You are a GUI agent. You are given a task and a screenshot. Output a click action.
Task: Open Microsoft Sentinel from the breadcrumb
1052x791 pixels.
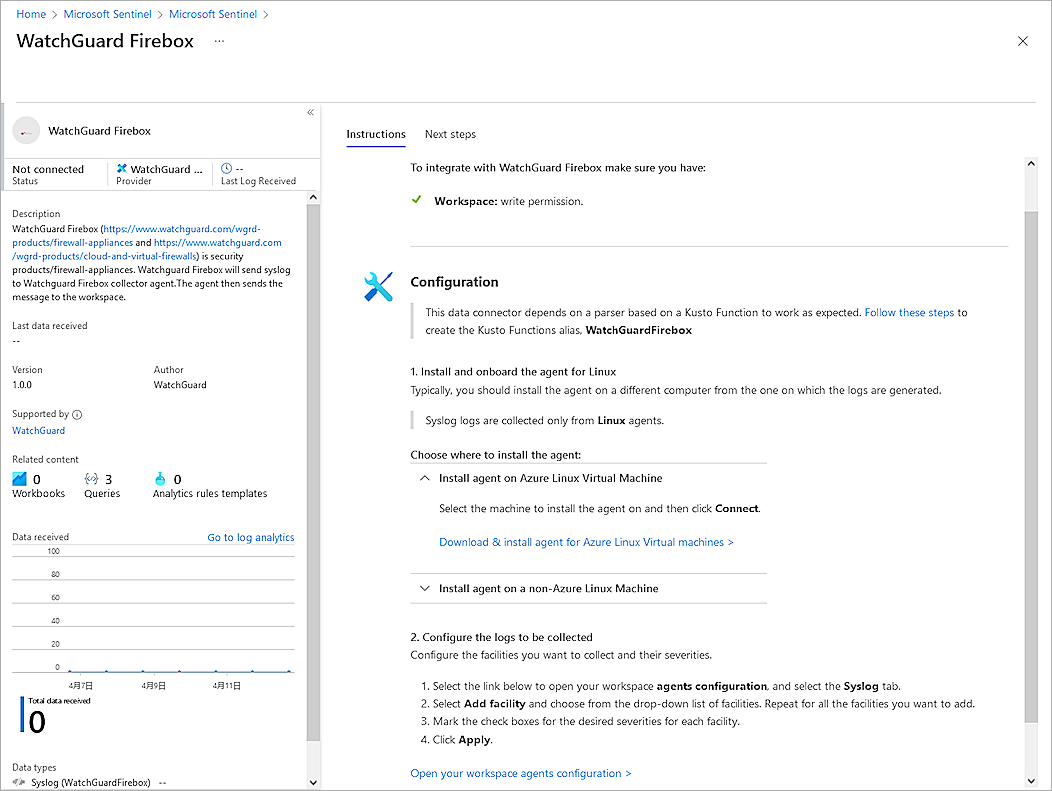pyautogui.click(x=107, y=14)
